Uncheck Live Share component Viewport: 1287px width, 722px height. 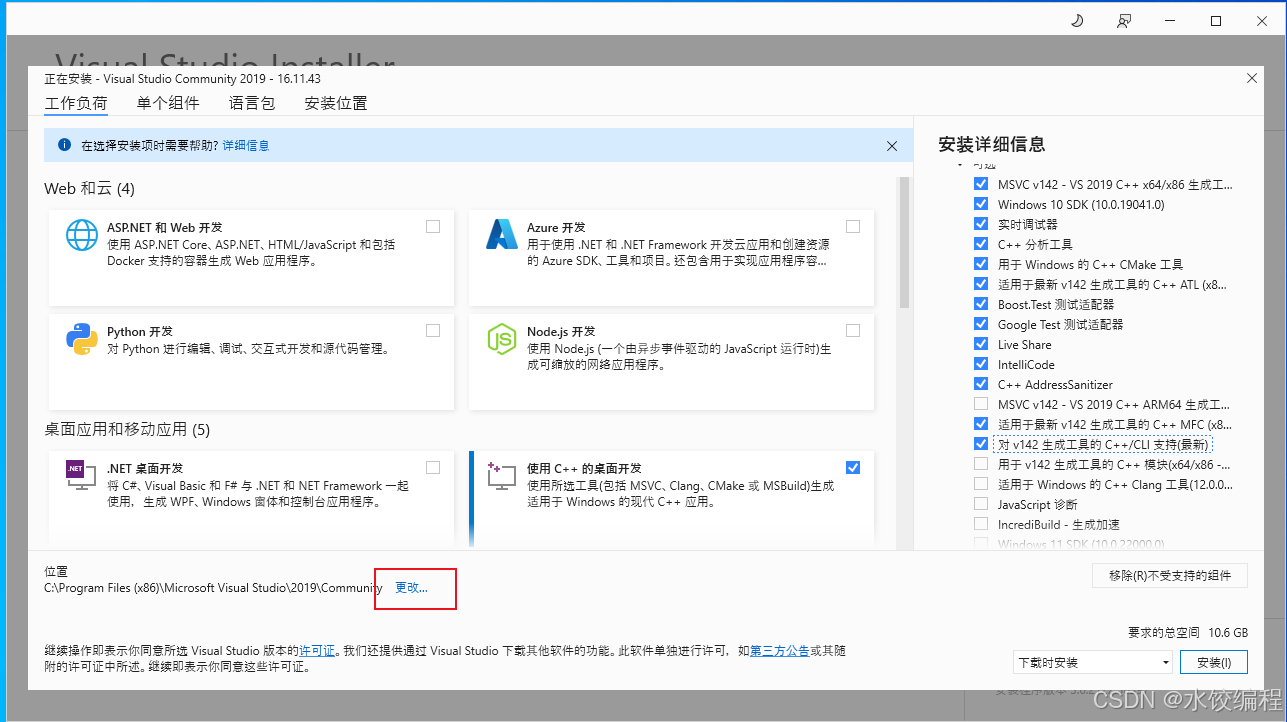tap(980, 344)
